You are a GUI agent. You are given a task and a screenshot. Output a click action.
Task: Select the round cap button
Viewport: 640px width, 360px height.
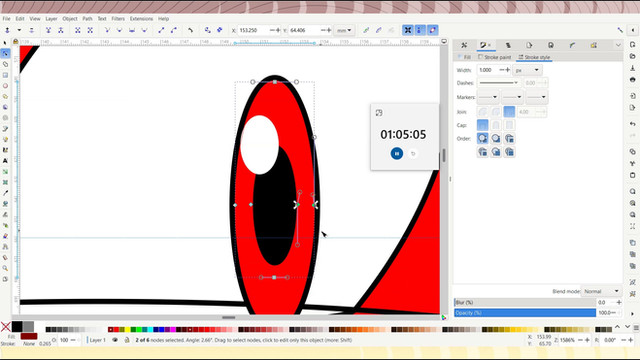496,125
